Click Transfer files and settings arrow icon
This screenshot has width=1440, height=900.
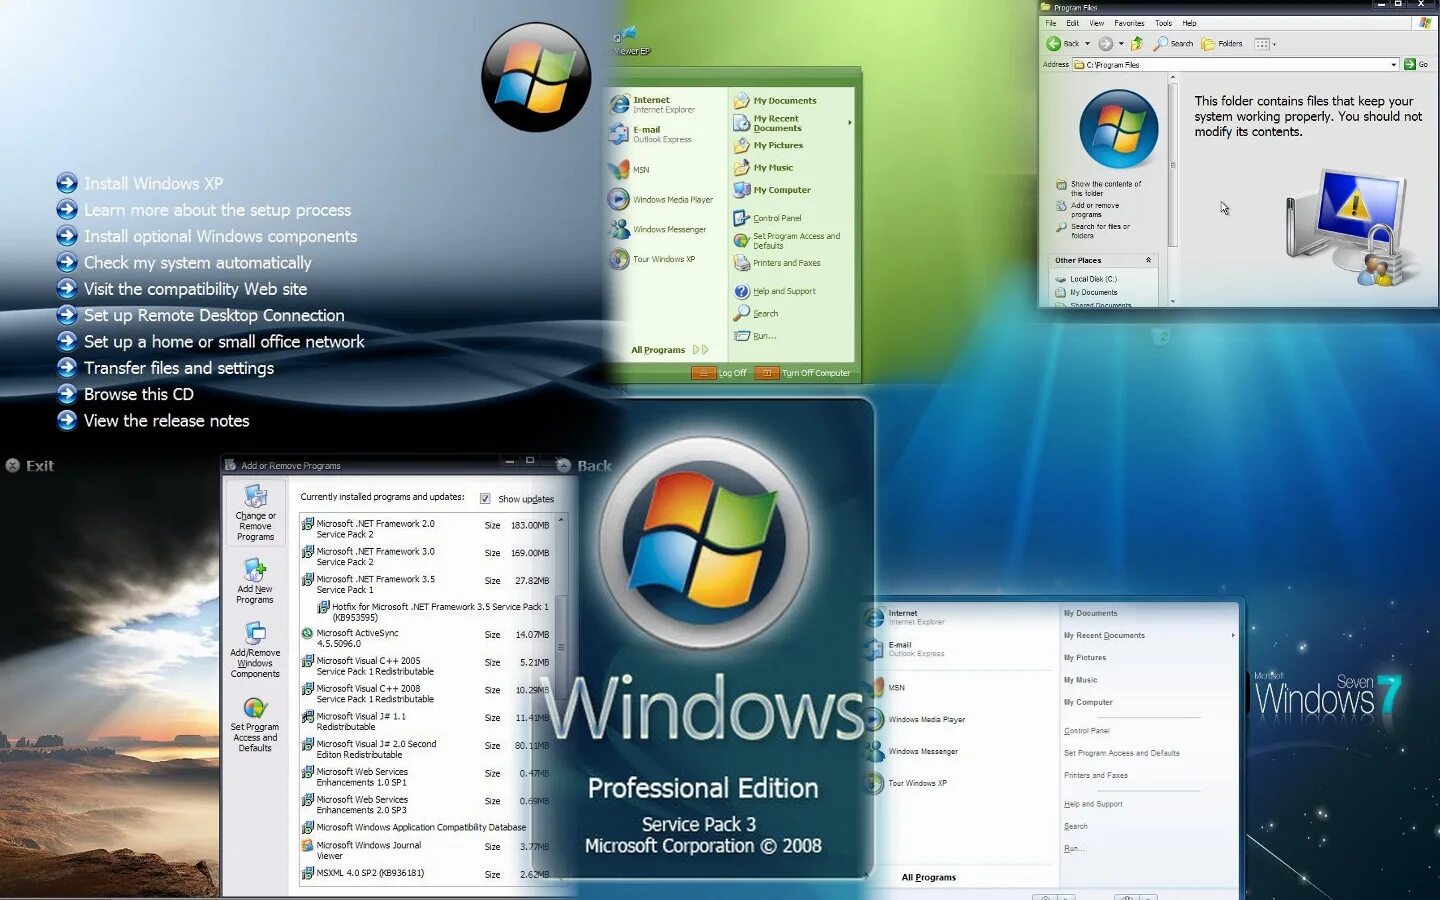tap(67, 368)
